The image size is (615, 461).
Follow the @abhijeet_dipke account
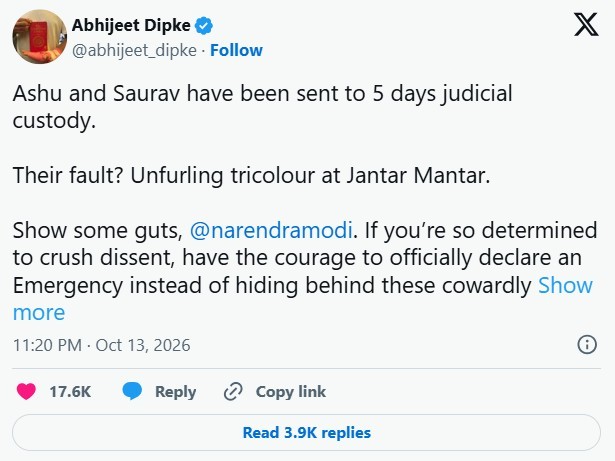coord(236,50)
